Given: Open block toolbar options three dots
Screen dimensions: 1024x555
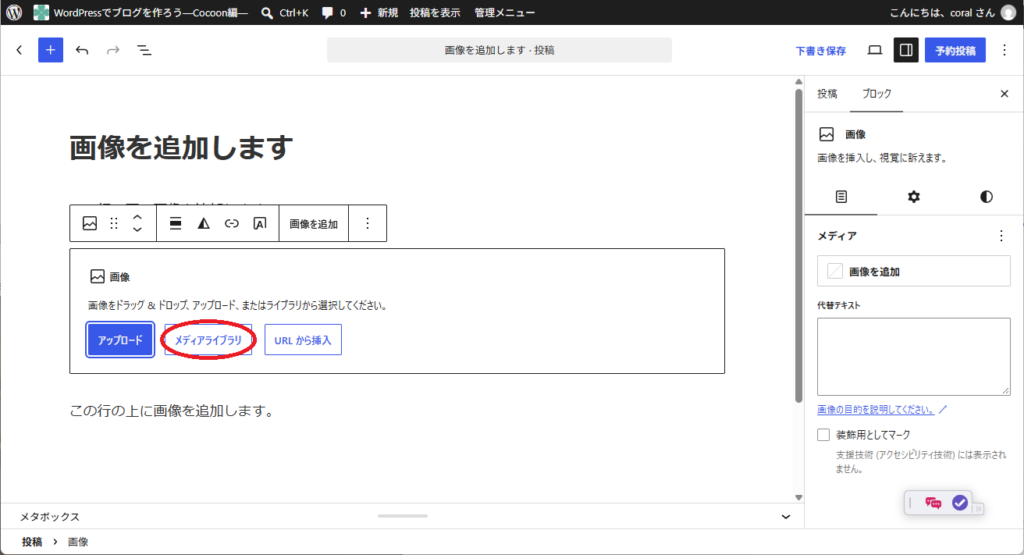Looking at the screenshot, I should pos(368,223).
